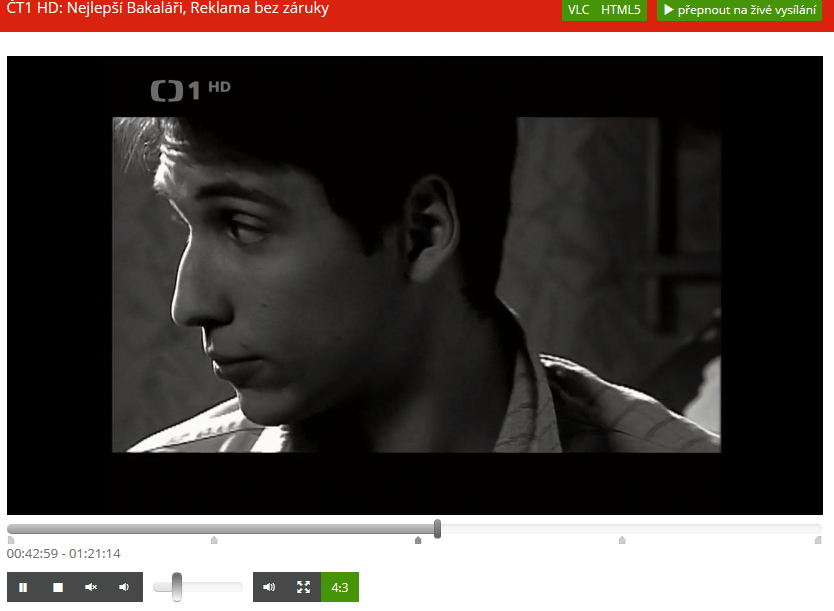This screenshot has width=834, height=611.
Task: Click the time display 00:42:59 - 01:21:14
Action: 64,554
